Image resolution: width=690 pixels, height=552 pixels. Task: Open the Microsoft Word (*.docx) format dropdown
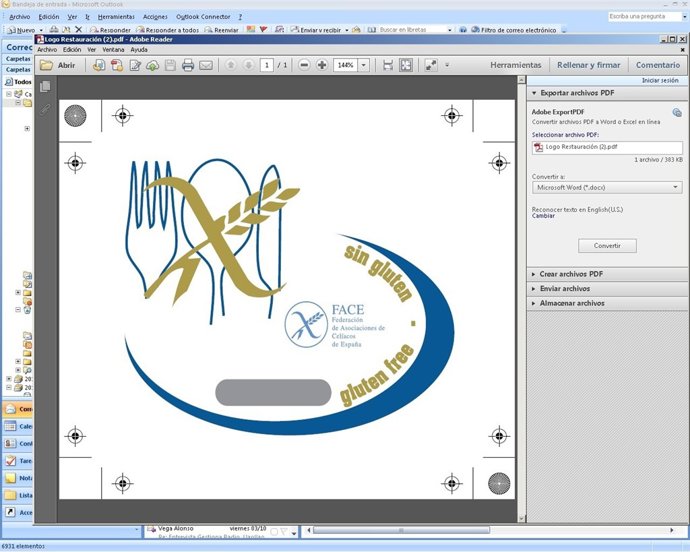pyautogui.click(x=607, y=187)
